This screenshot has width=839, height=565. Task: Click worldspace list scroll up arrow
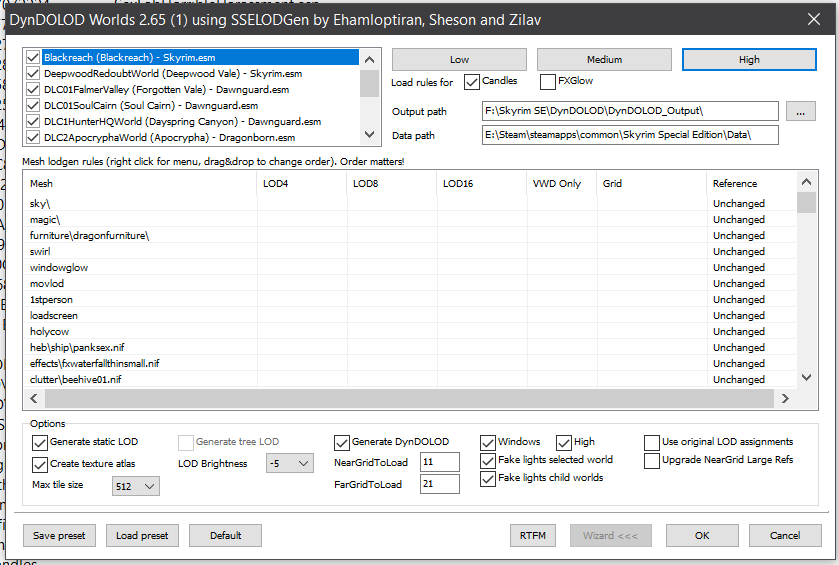tap(369, 59)
